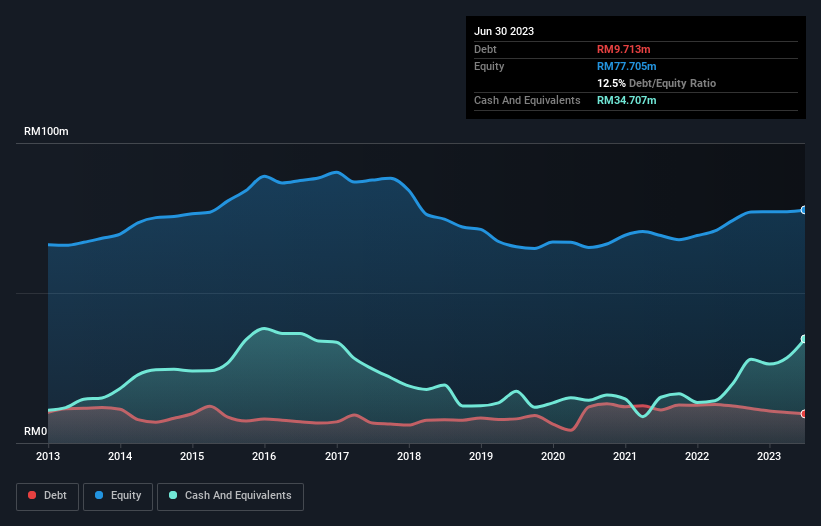Select the Cash And Equivalents line endpoint marker
This screenshot has width=821, height=526.
click(x=804, y=339)
